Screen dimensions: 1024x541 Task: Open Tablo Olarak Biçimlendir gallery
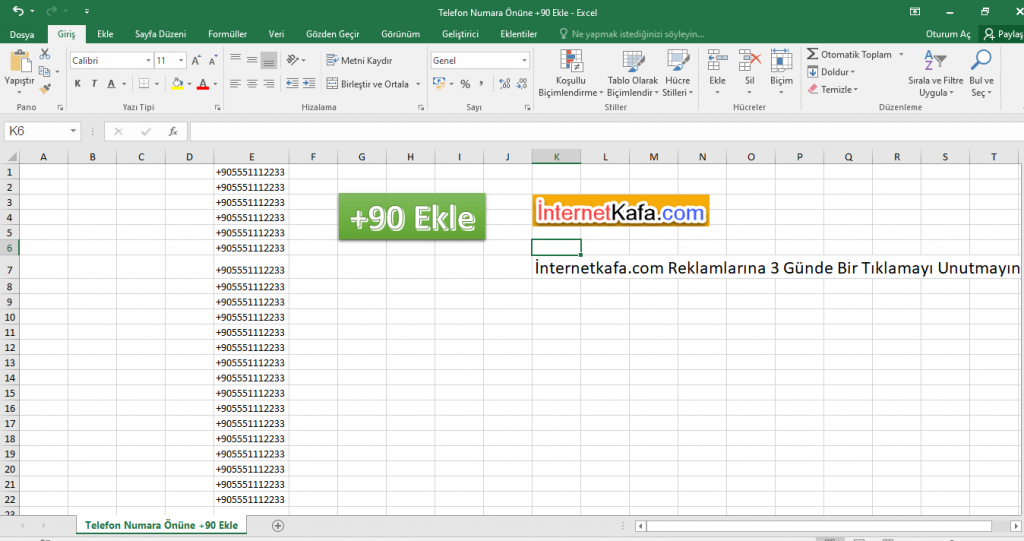(632, 73)
